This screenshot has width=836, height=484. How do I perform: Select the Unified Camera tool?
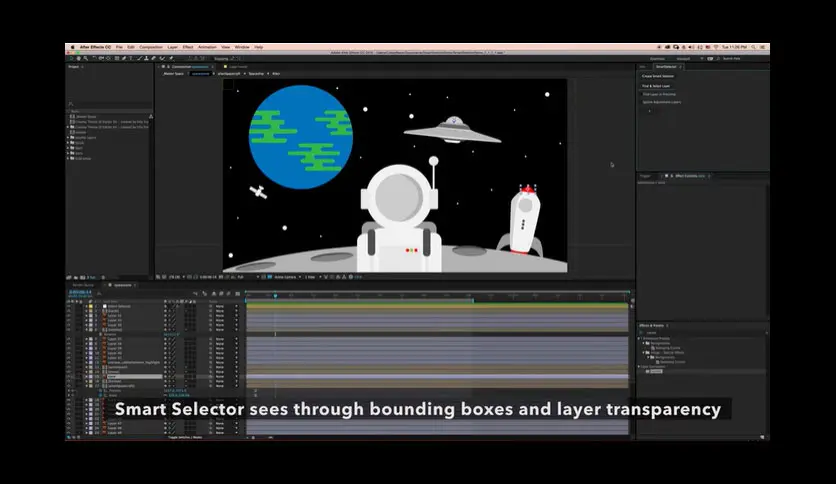point(101,59)
